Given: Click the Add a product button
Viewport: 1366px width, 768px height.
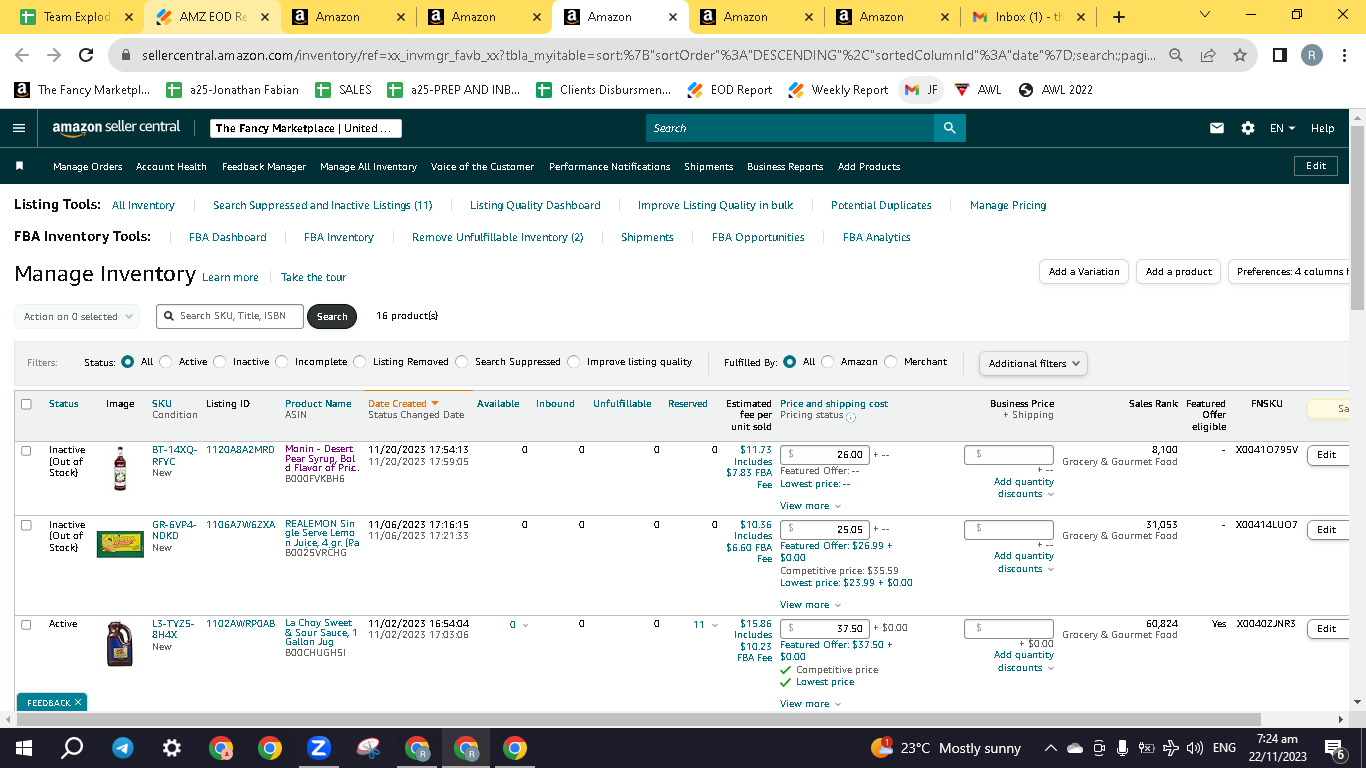Looking at the screenshot, I should coord(1179,272).
